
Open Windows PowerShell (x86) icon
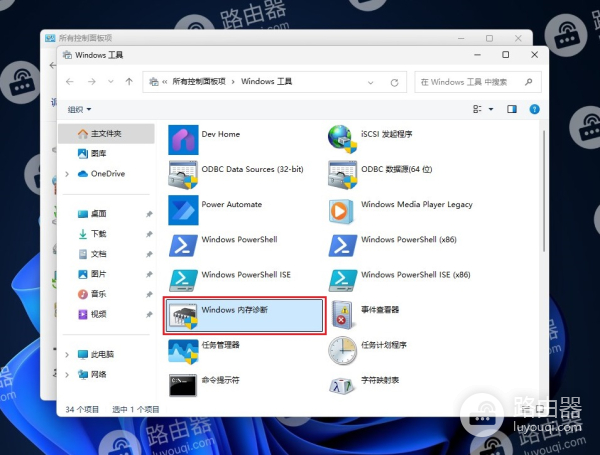[x=342, y=245]
